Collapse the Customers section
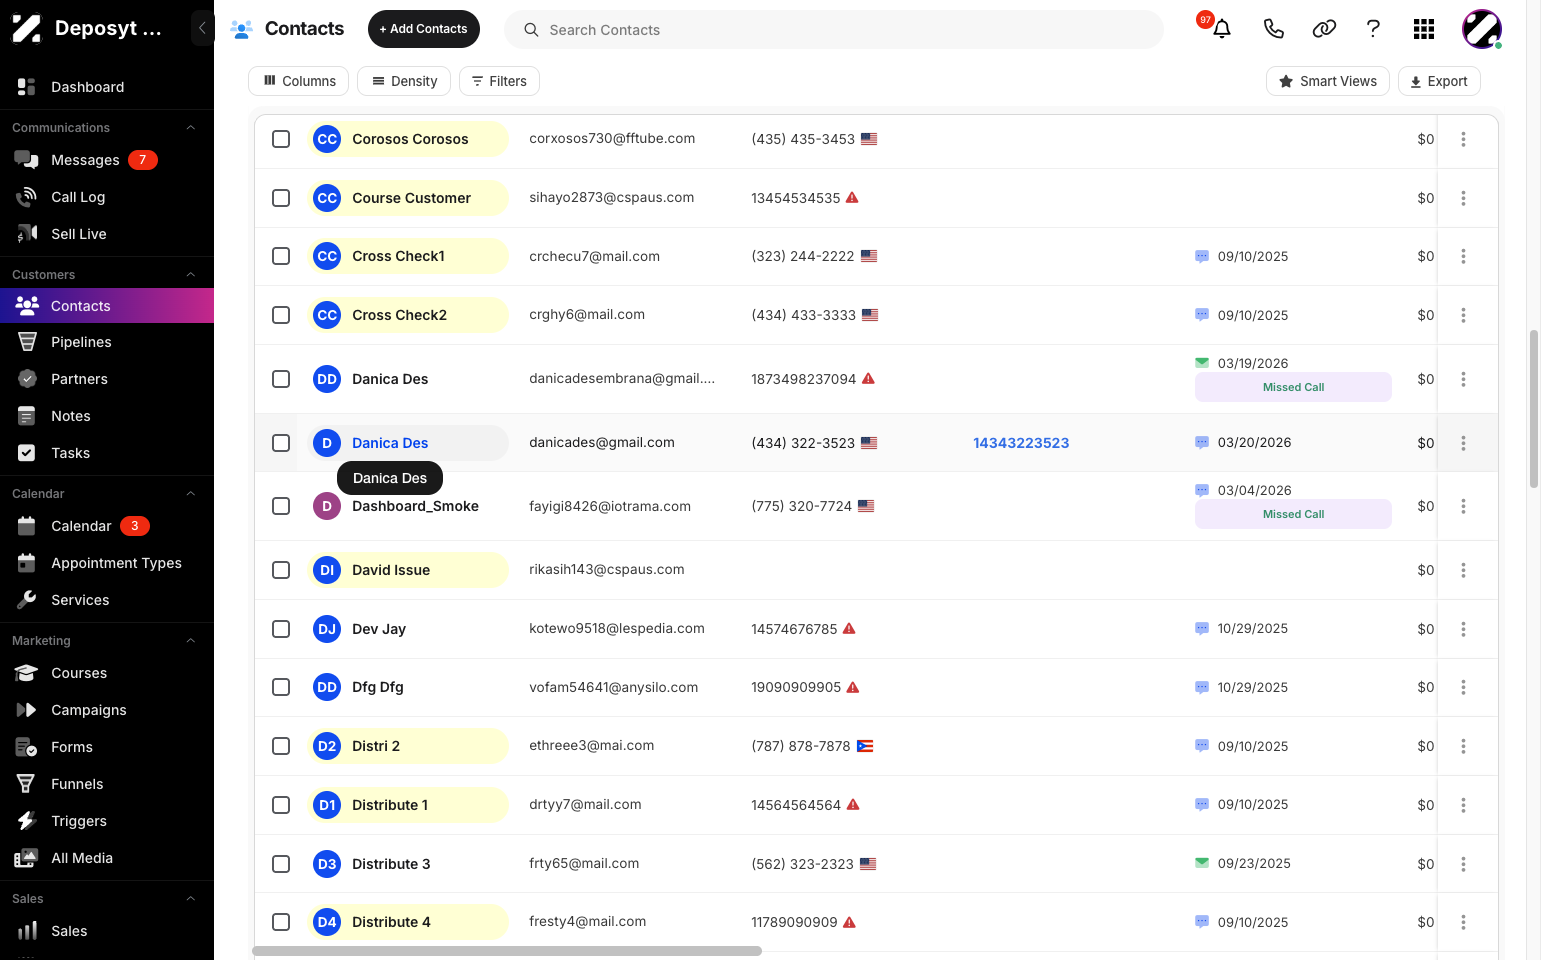Screen dimensions: 1541x960 click(x=190, y=275)
